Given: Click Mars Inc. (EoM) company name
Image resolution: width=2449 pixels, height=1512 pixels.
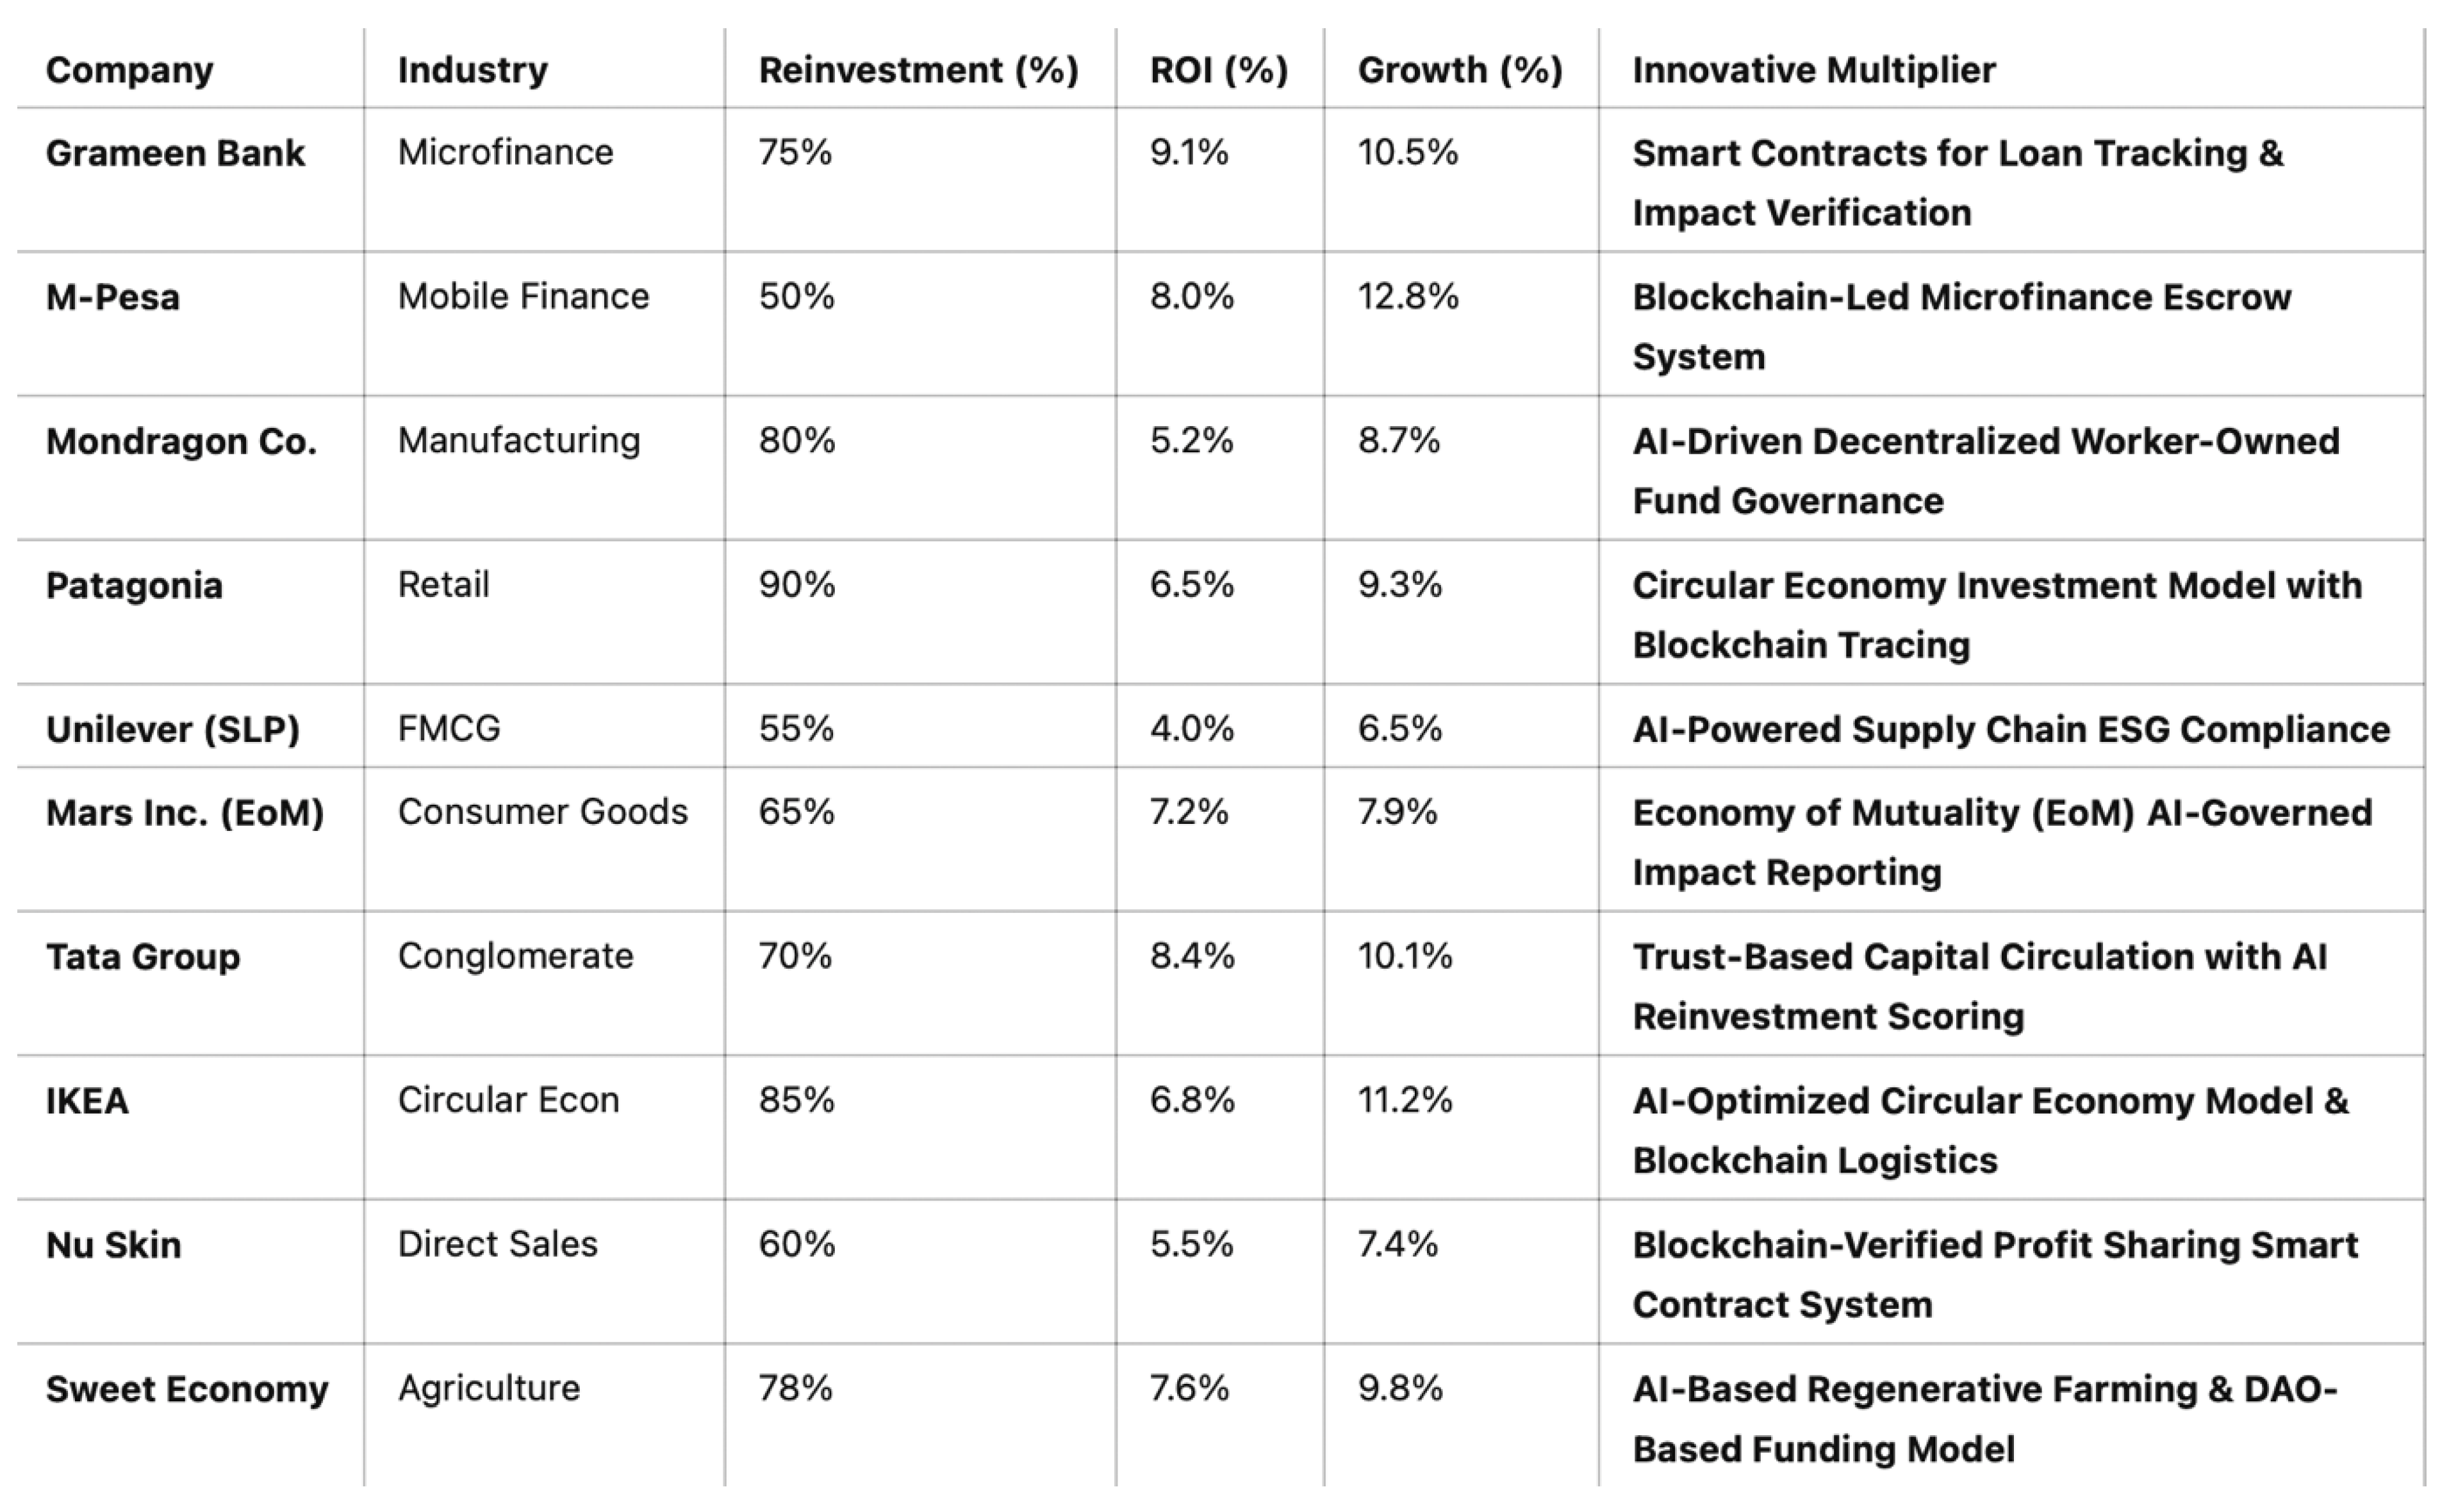Looking at the screenshot, I should (185, 812).
